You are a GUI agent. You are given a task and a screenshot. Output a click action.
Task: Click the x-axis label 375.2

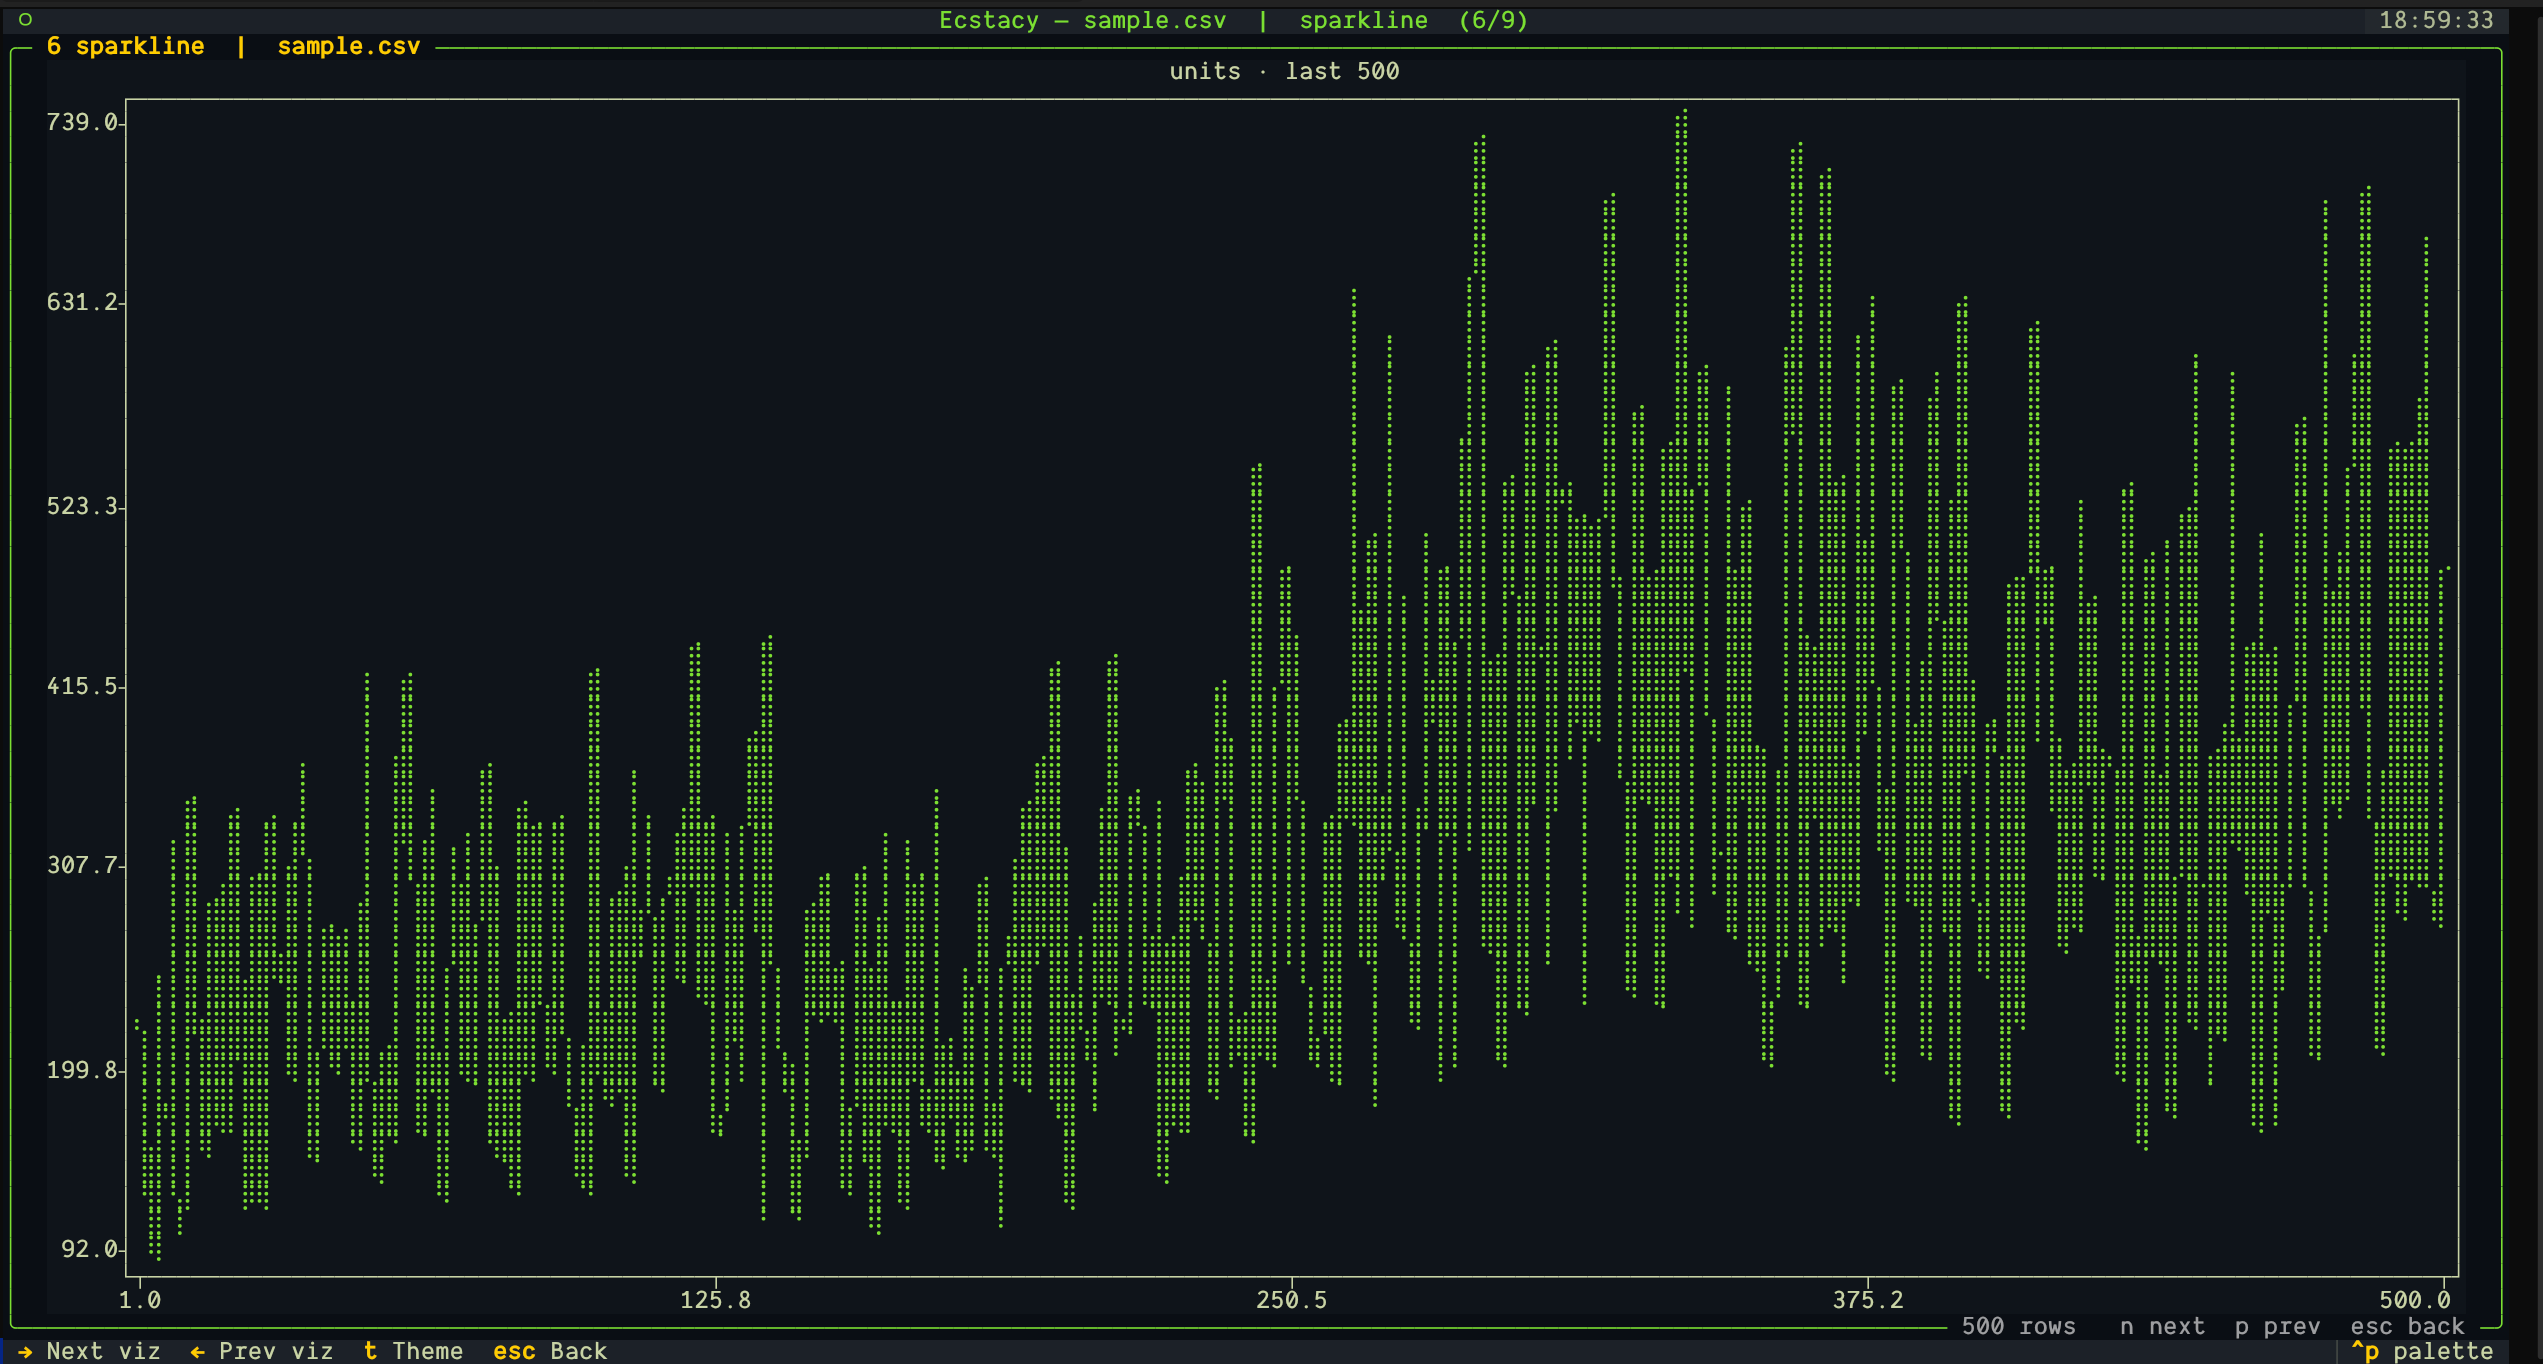tap(1868, 1300)
